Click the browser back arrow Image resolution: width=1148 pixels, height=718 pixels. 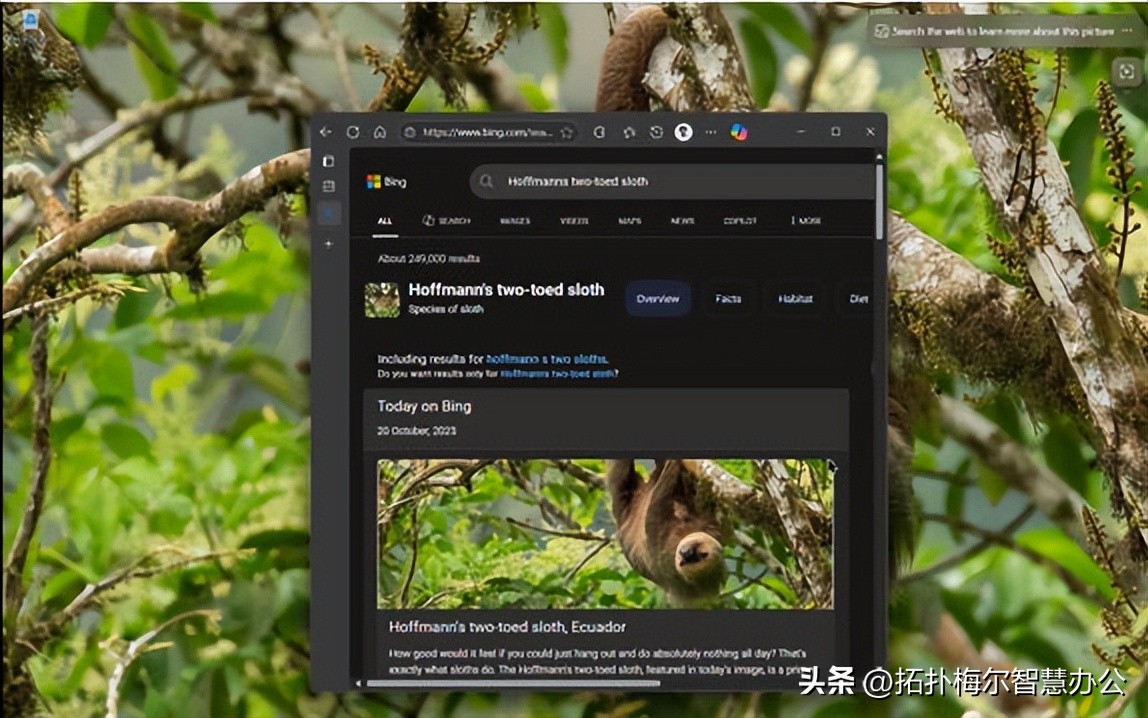[x=326, y=132]
